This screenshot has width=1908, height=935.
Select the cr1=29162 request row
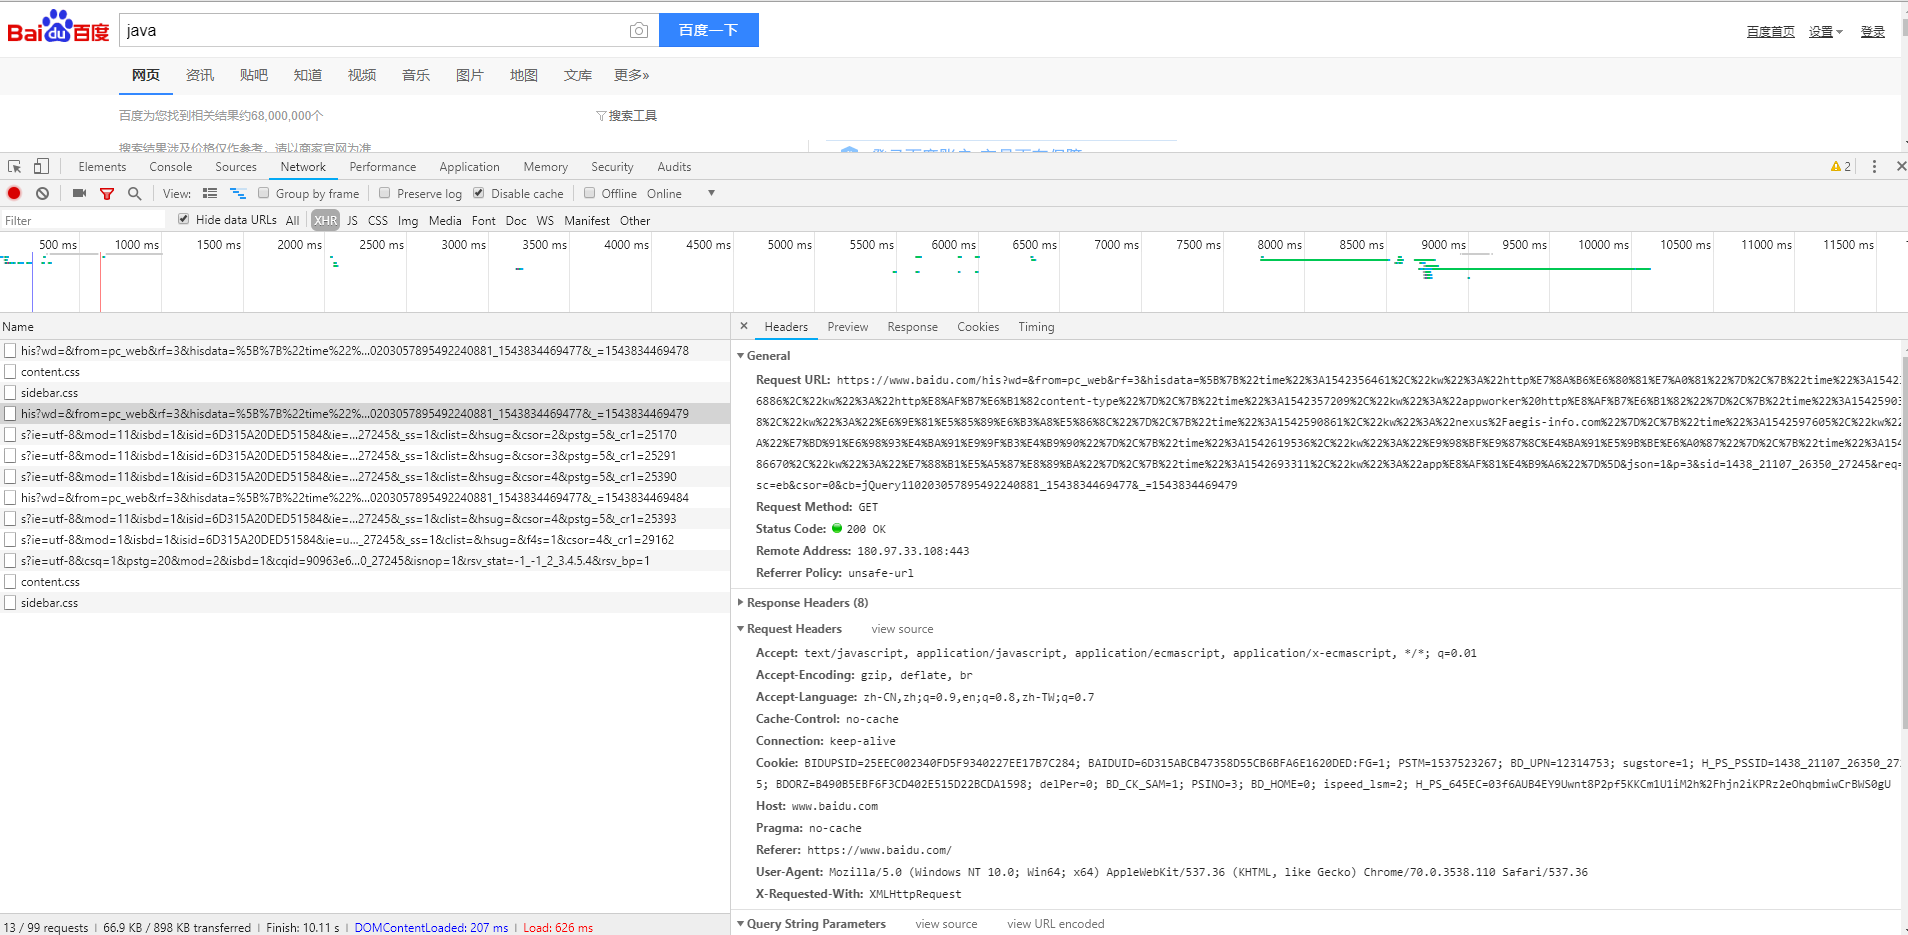click(365, 540)
